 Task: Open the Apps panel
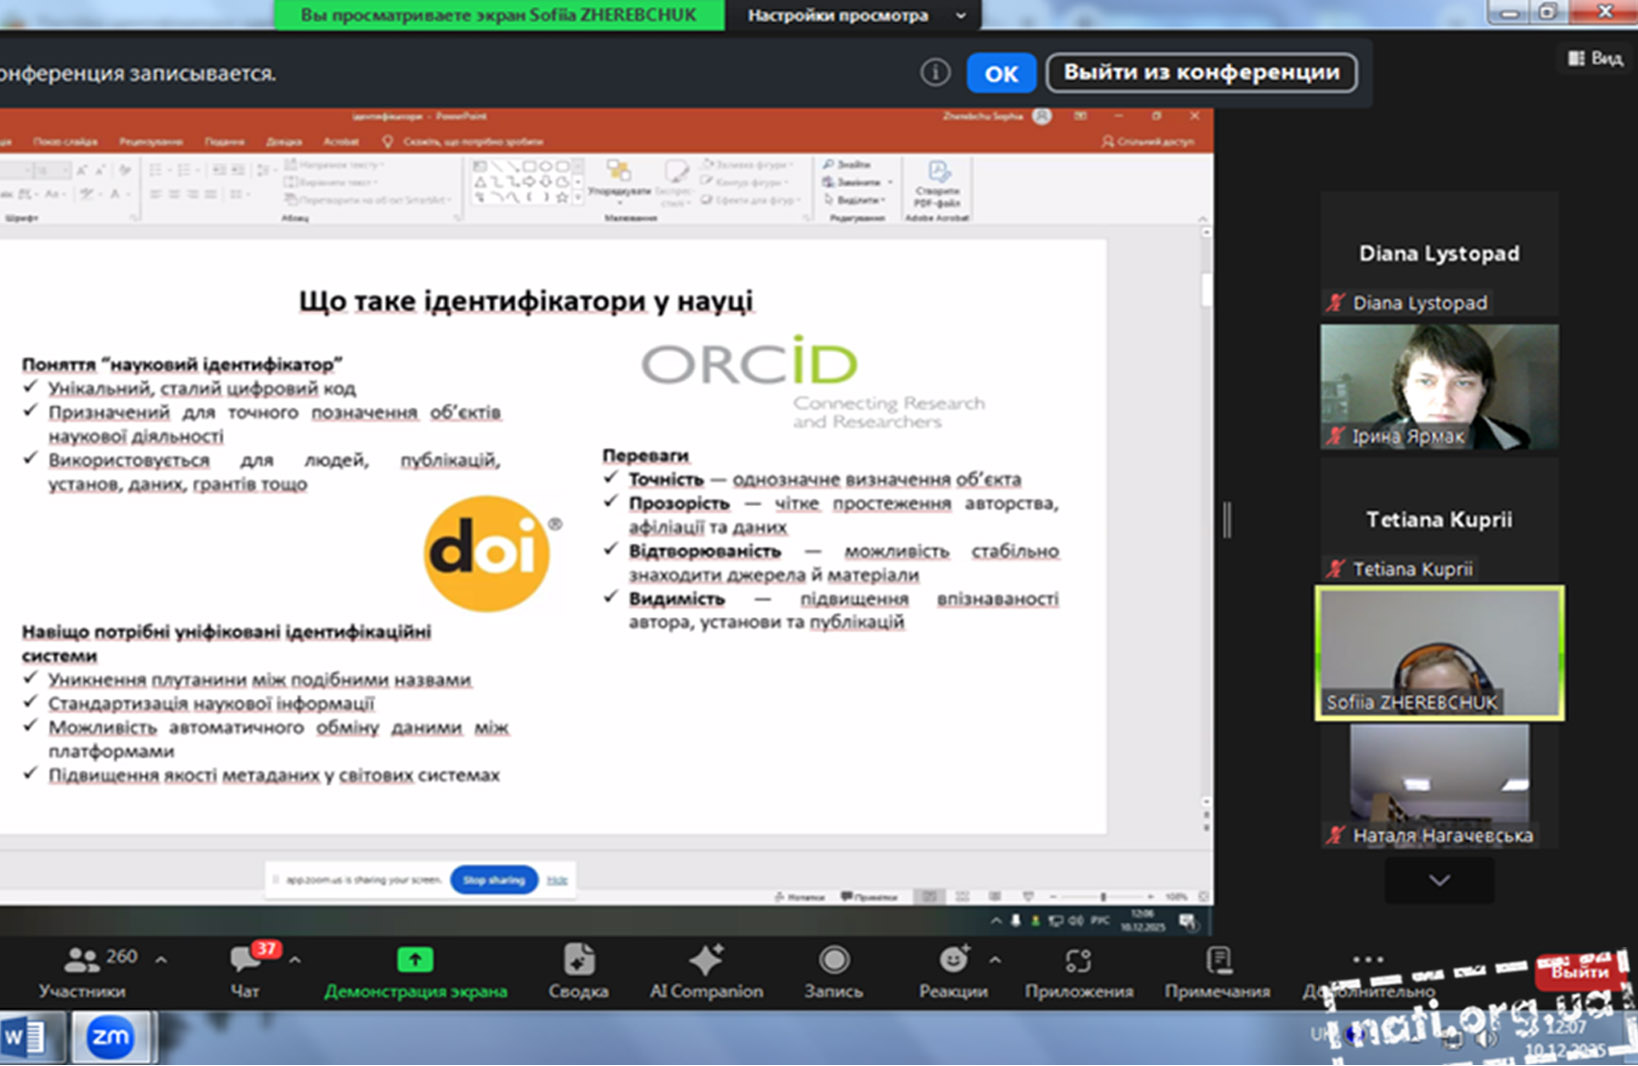(1078, 960)
